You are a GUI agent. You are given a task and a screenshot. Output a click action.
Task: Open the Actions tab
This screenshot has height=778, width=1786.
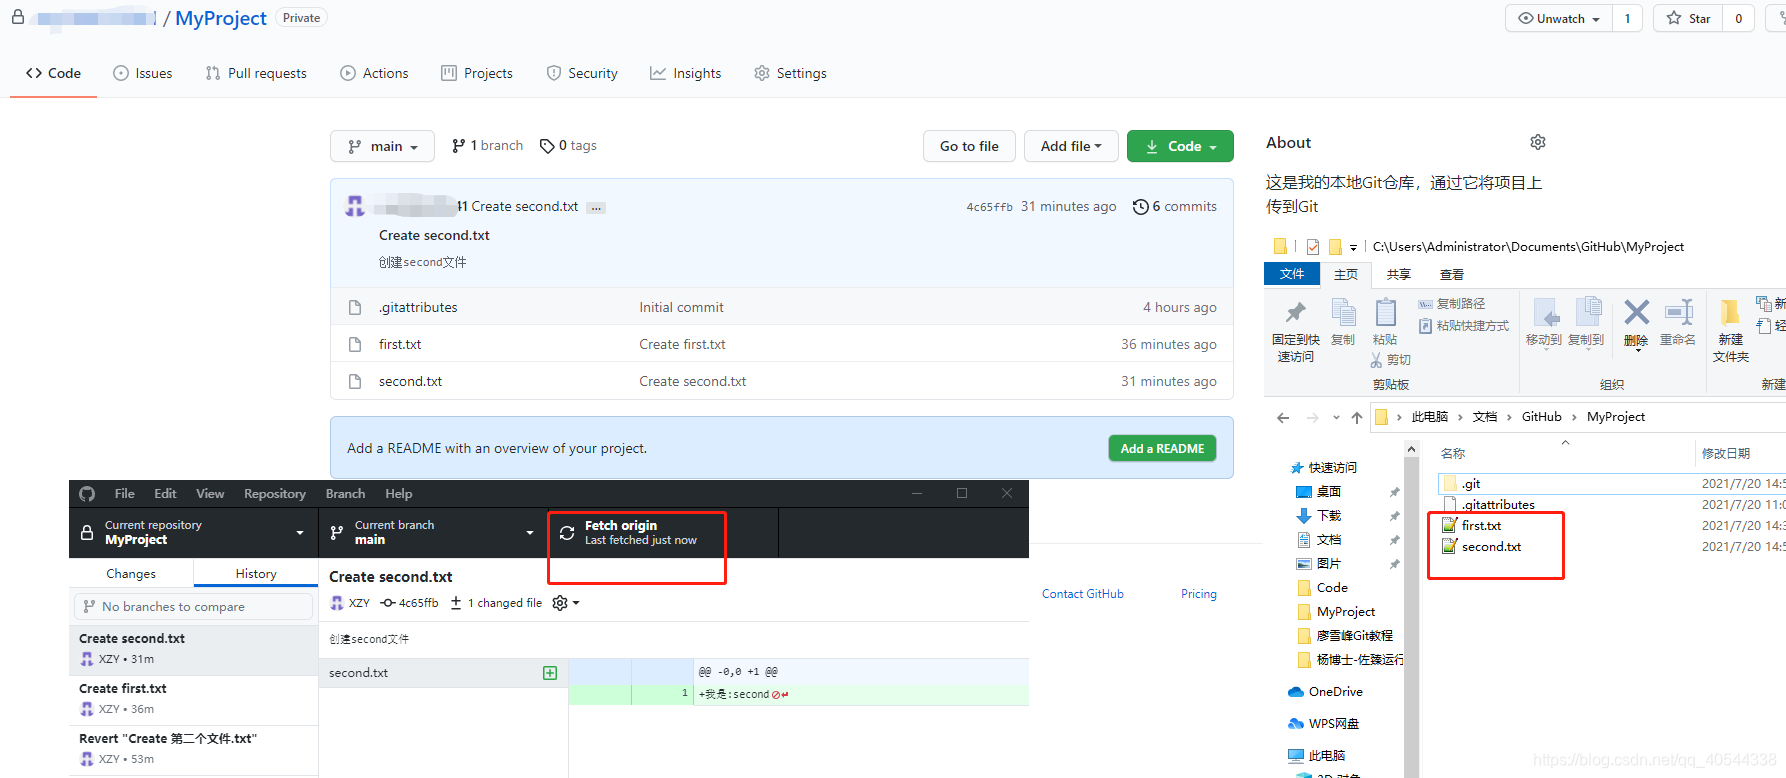pos(374,73)
